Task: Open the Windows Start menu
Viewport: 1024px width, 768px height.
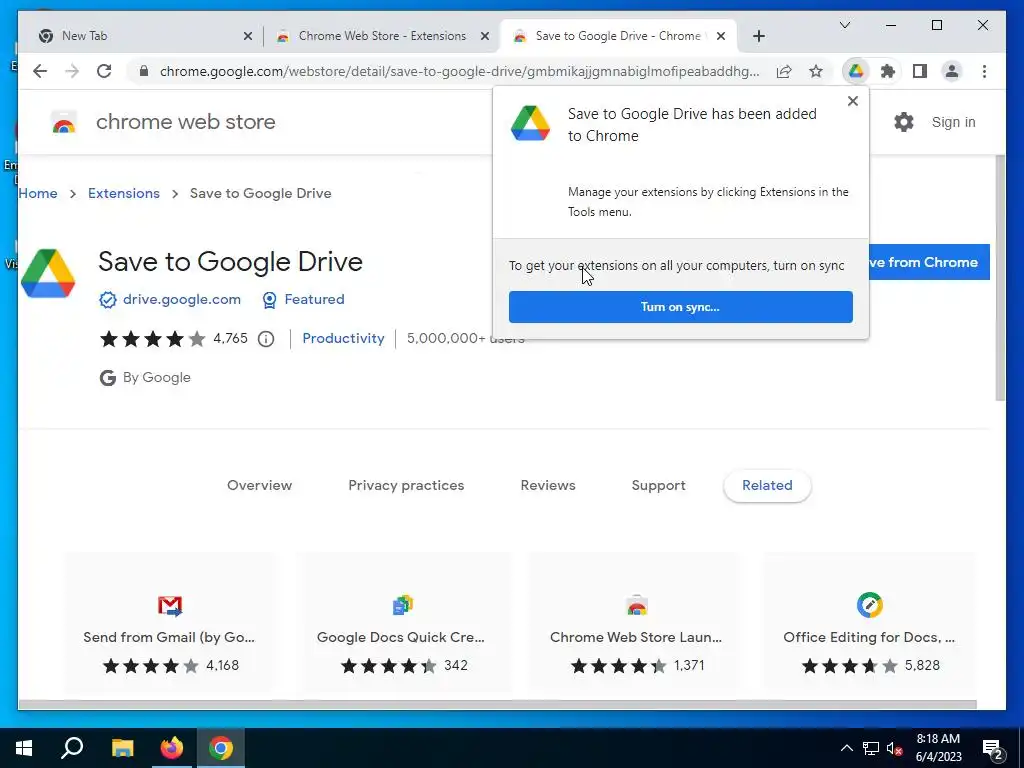Action: pos(24,748)
